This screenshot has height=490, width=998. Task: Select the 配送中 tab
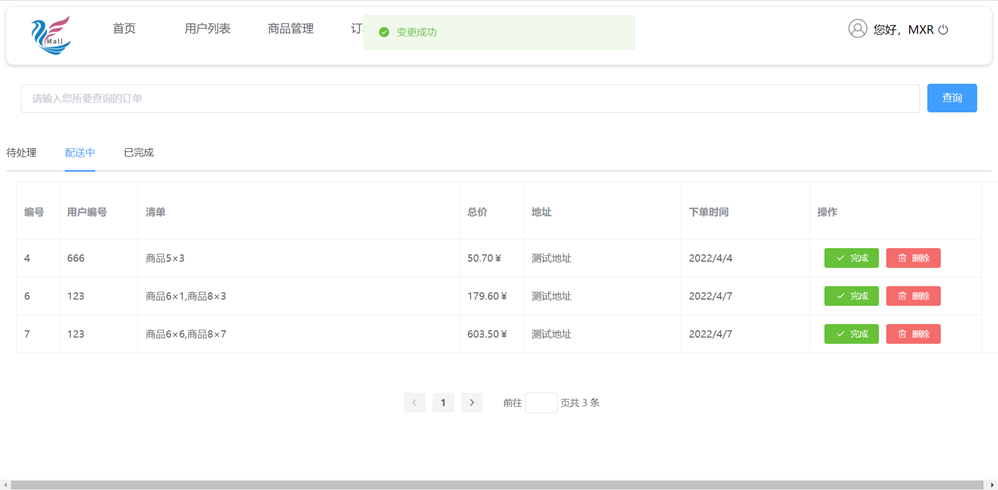pyautogui.click(x=80, y=153)
